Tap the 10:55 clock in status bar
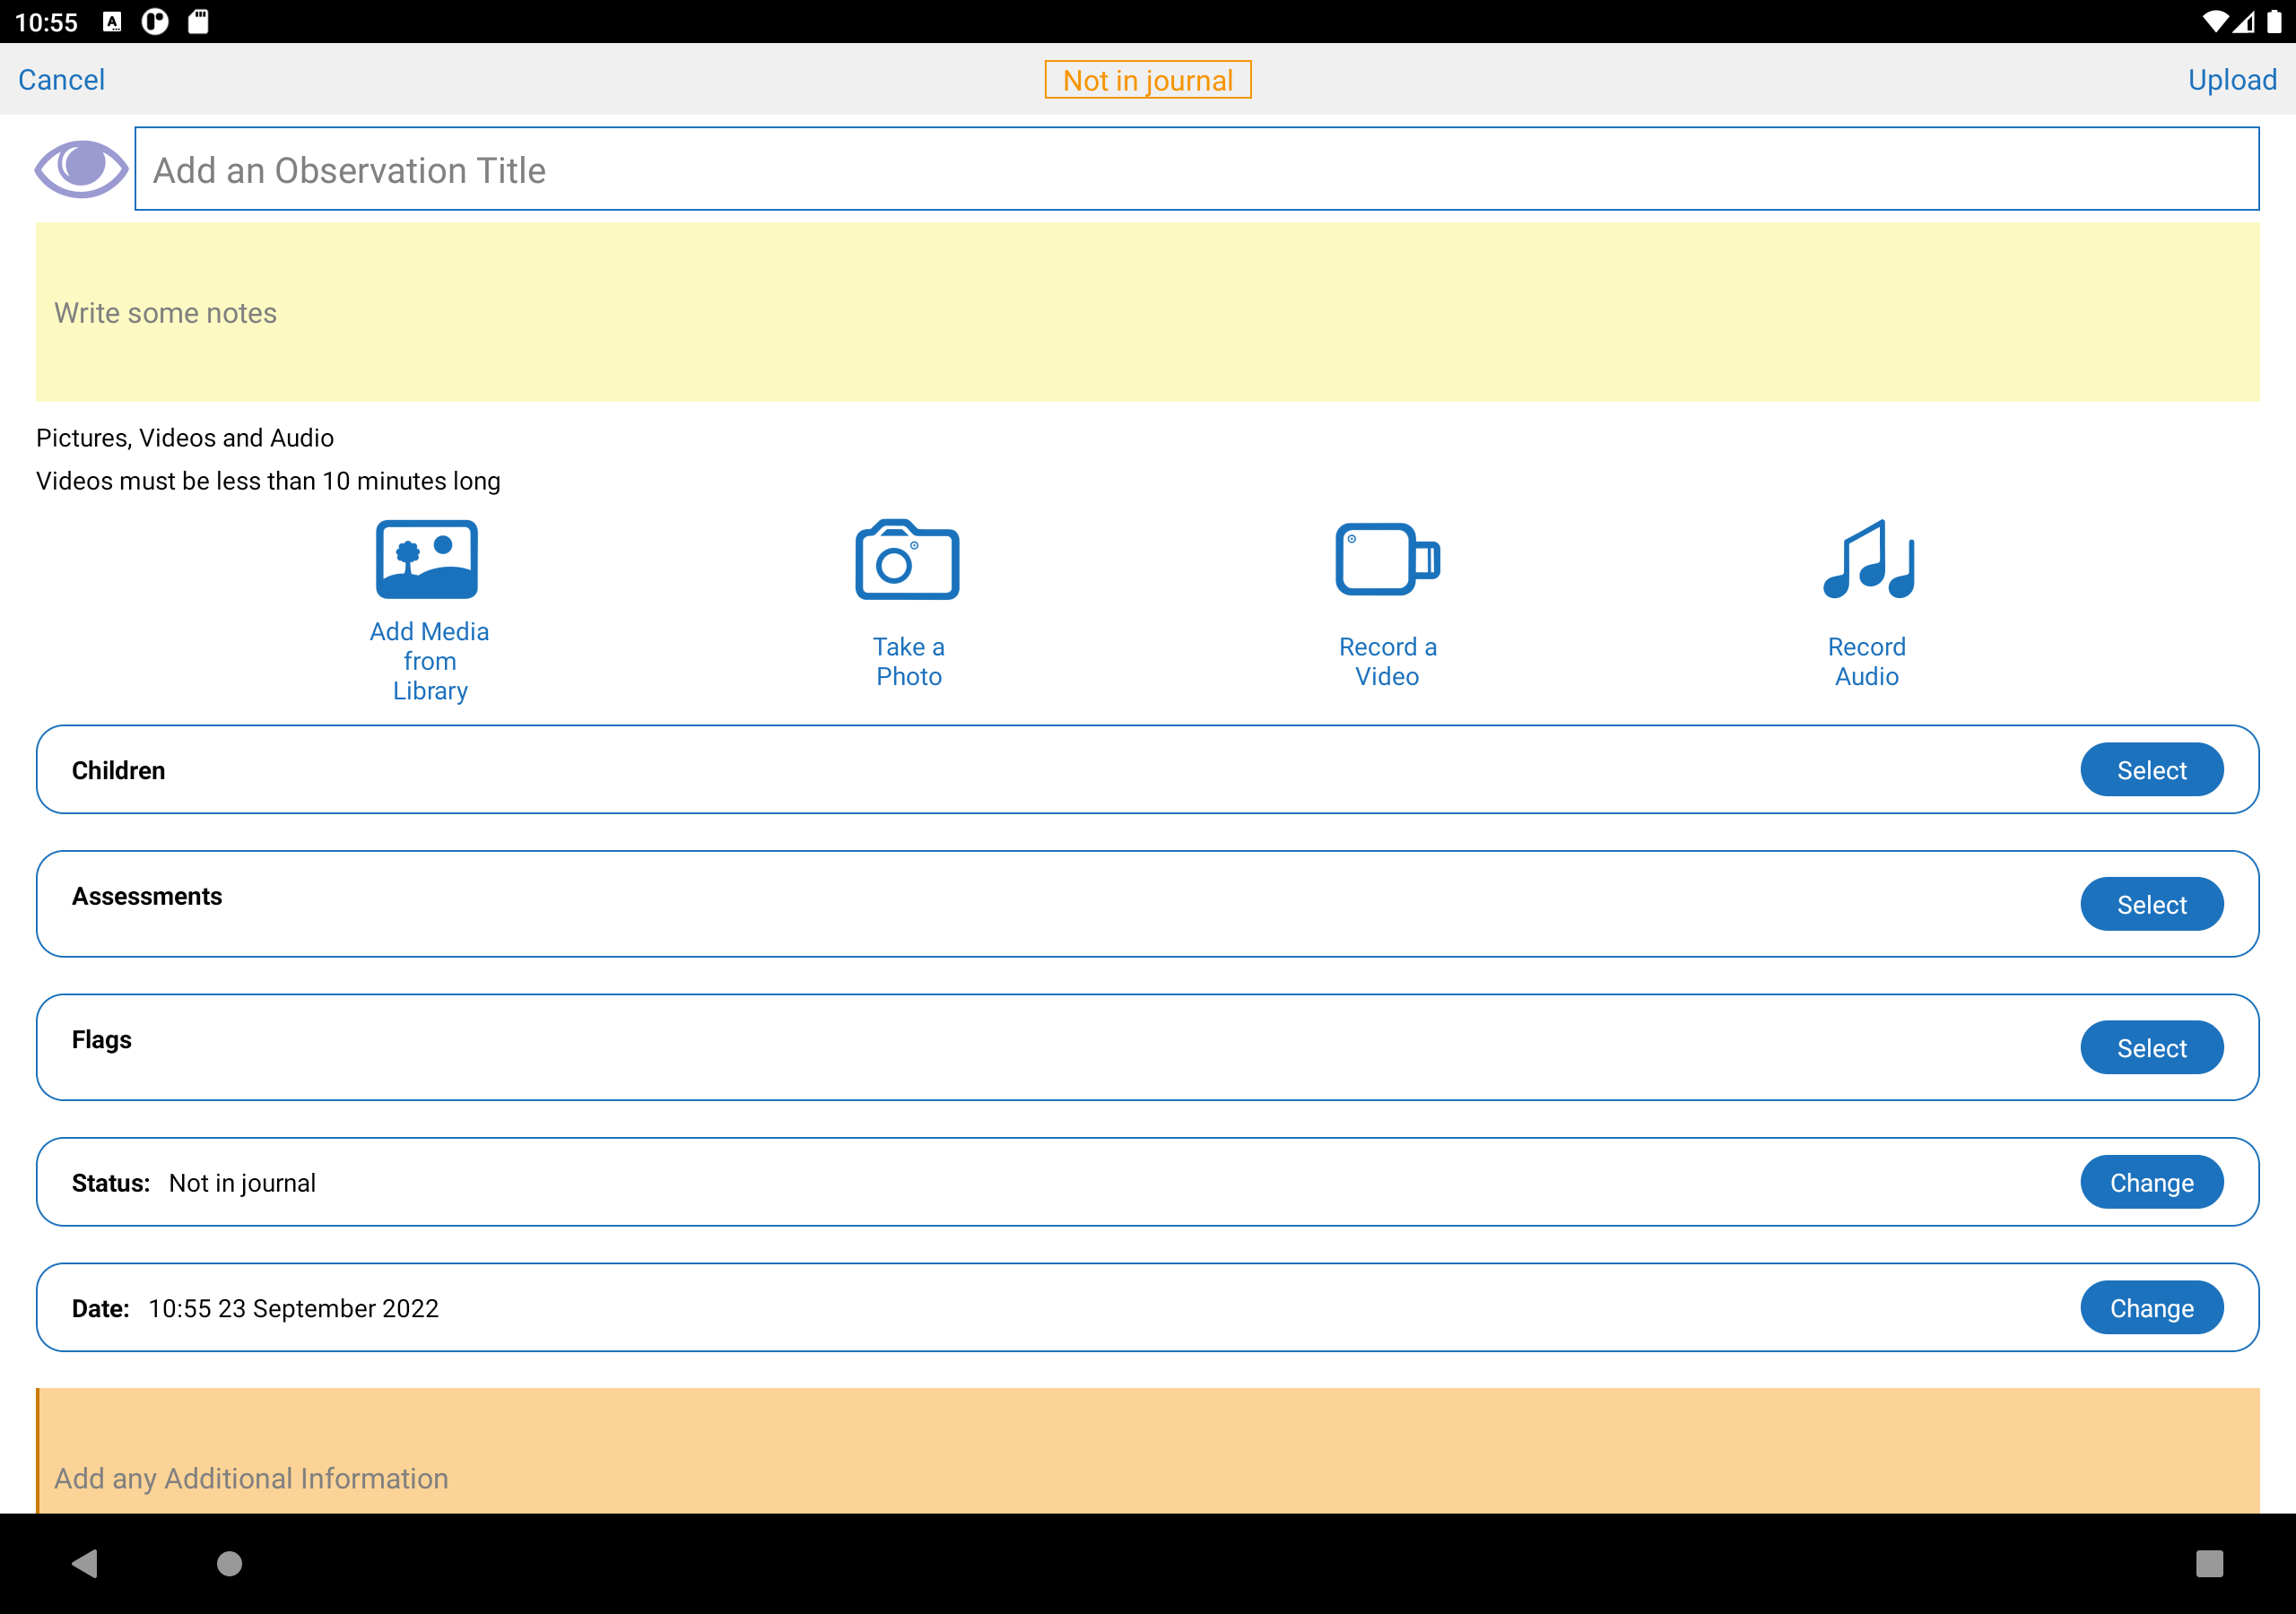This screenshot has height=1614, width=2296. (x=46, y=22)
